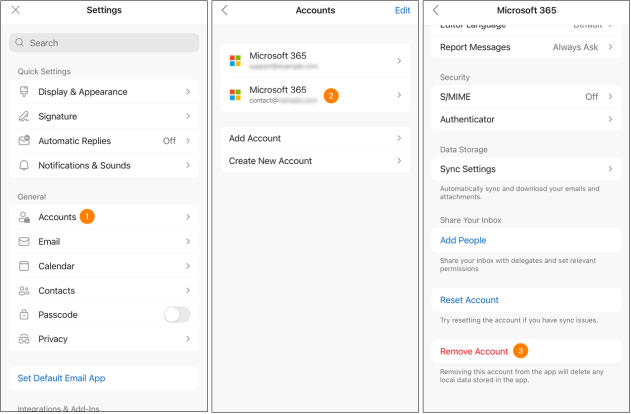Expand the Add Account chevron
This screenshot has height=414, width=631.
coord(399,138)
